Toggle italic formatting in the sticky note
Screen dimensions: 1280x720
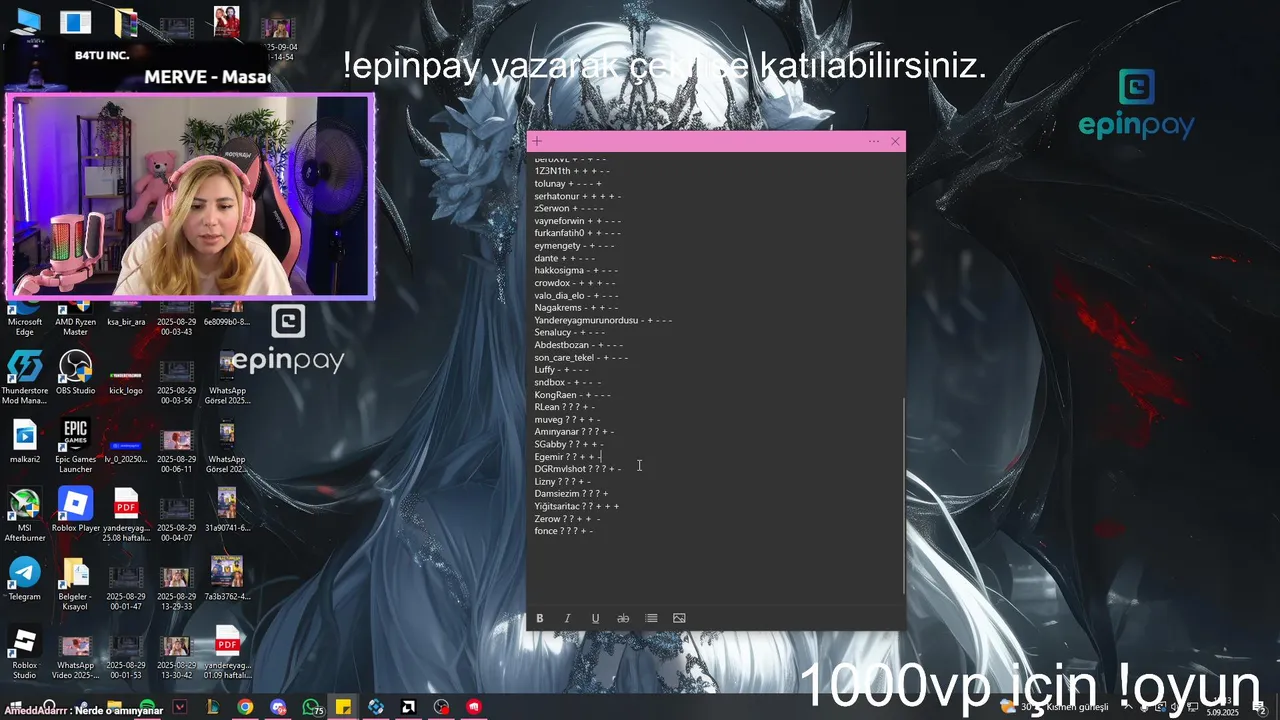567,618
